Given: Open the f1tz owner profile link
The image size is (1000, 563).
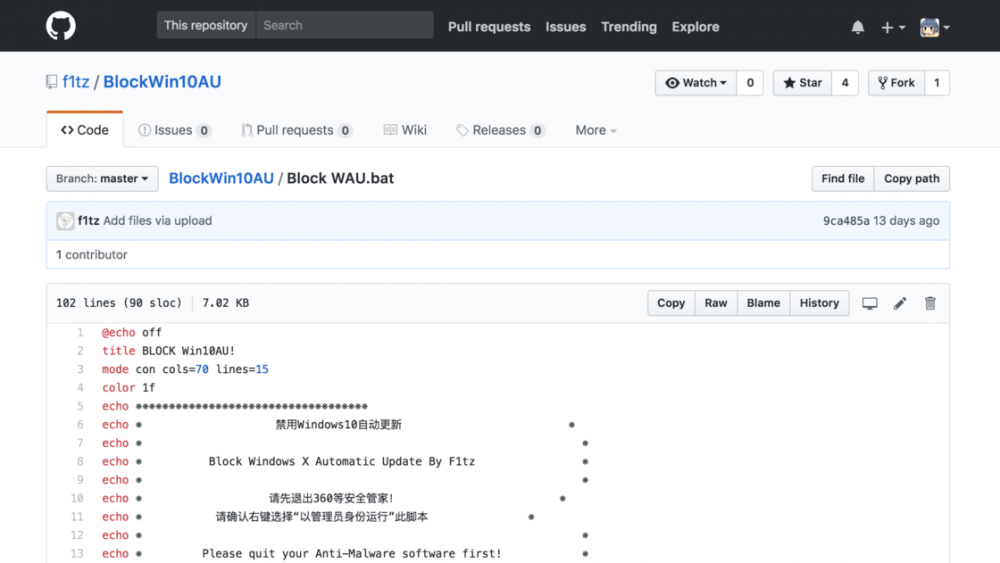Looking at the screenshot, I should [x=76, y=82].
